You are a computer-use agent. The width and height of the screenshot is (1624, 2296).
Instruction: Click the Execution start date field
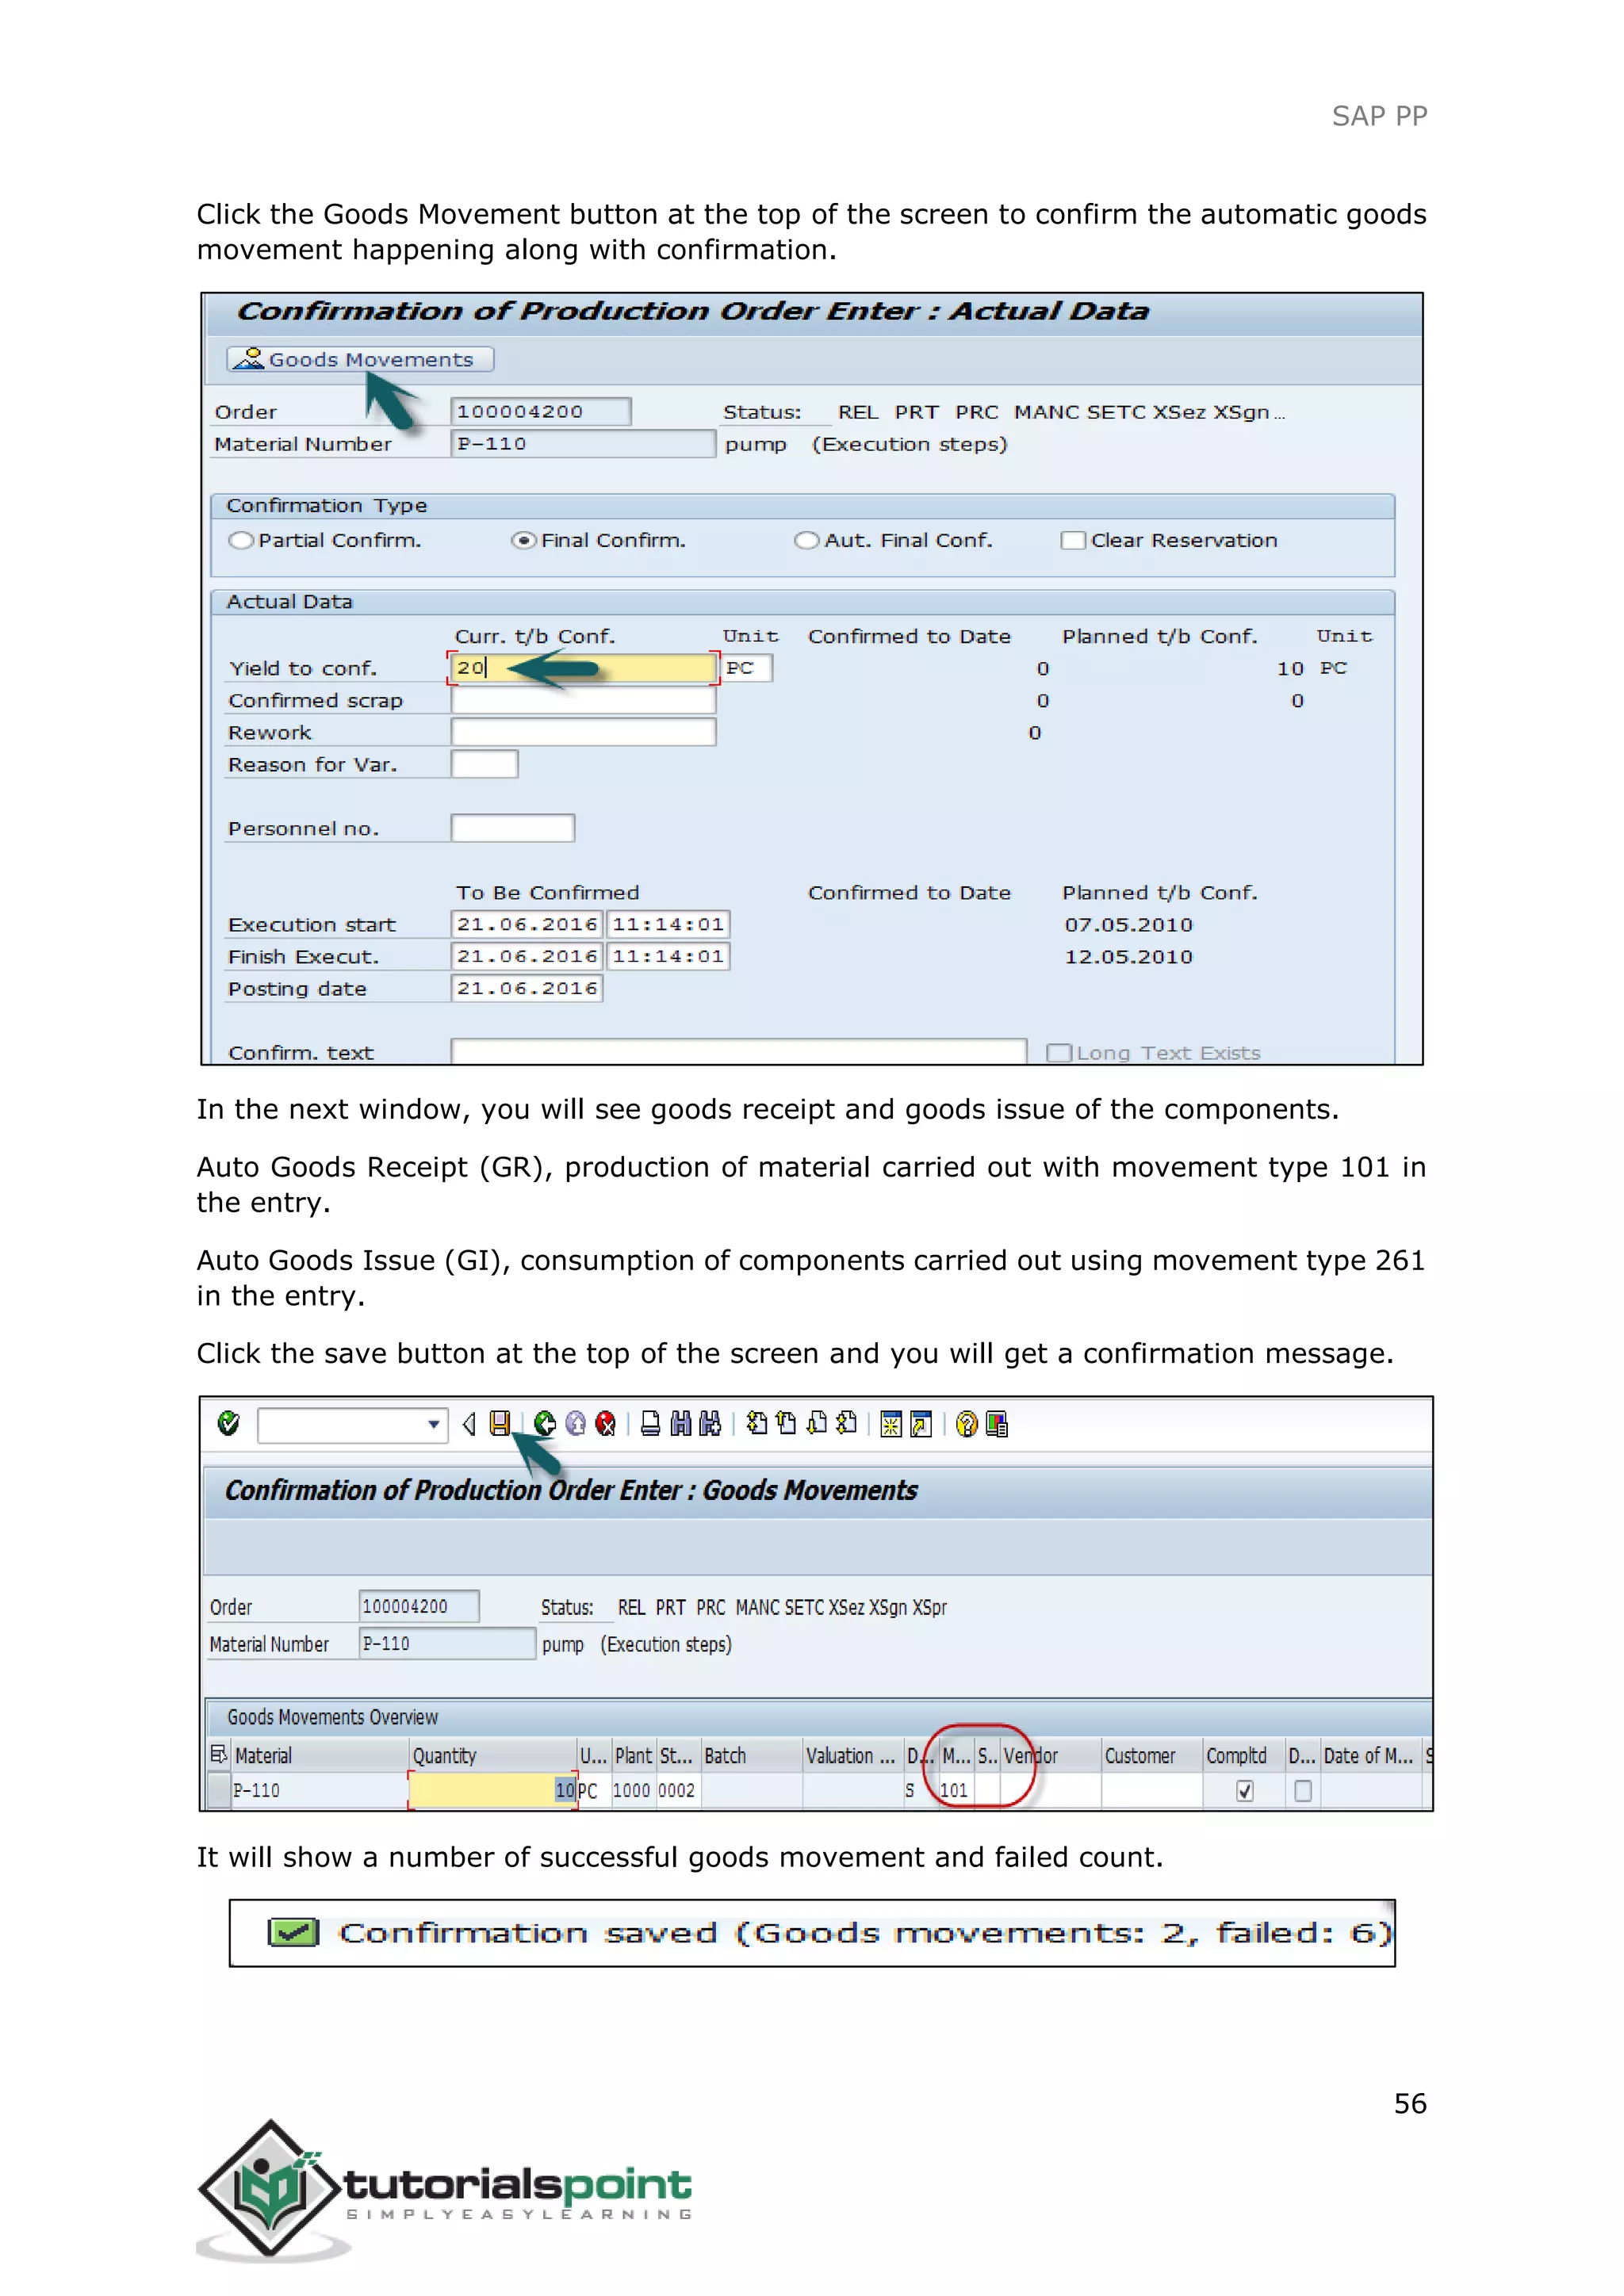pos(527,924)
